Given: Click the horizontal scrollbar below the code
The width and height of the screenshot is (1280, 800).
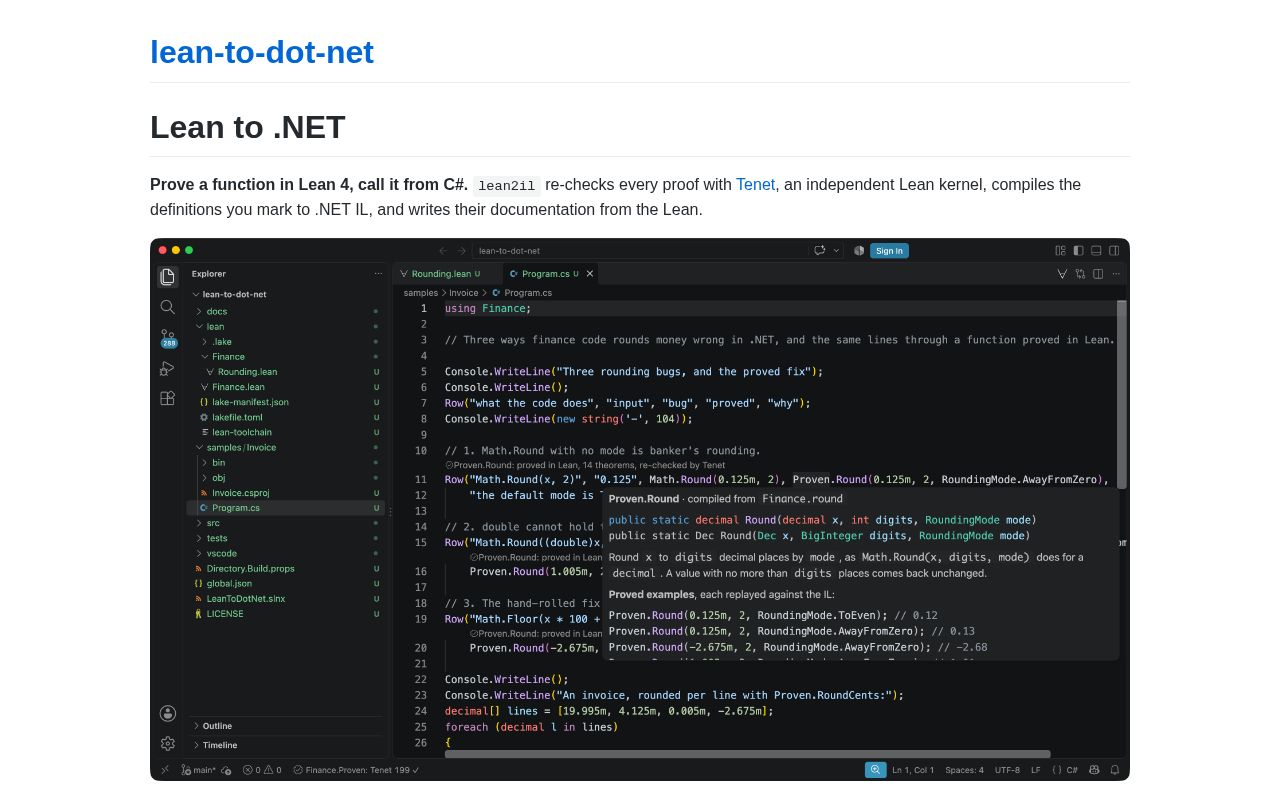Looking at the screenshot, I should click(748, 754).
